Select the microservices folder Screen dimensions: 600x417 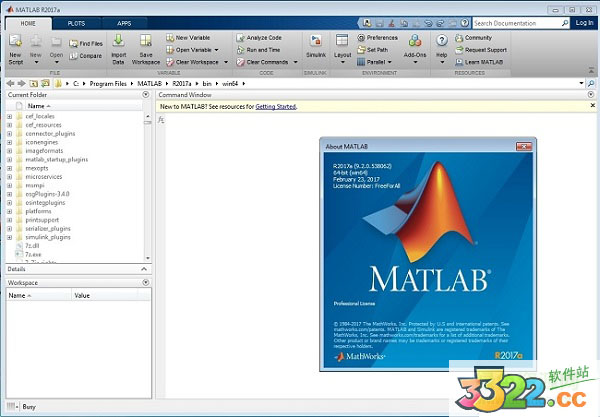tap(44, 177)
